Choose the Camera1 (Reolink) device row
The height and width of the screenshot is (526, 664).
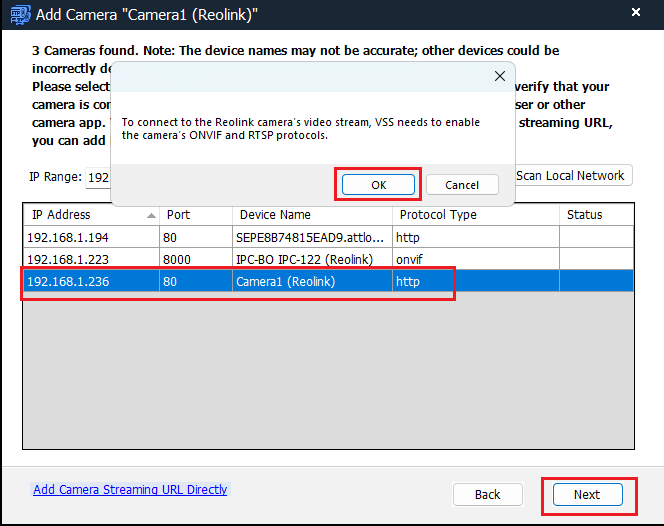286,282
